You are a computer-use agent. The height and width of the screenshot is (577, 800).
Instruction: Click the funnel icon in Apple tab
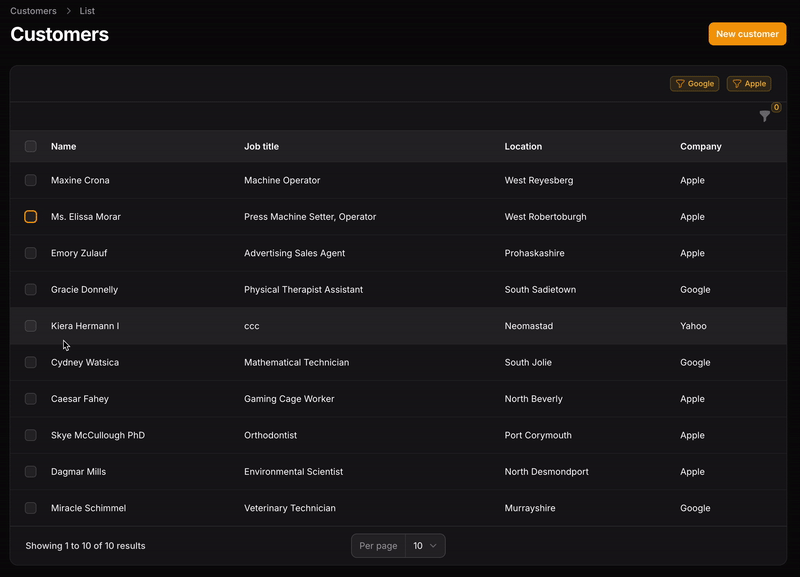[736, 84]
